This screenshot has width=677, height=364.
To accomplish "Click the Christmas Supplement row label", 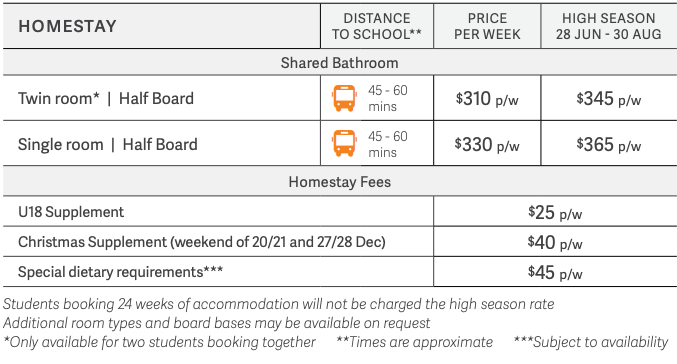I will 202,242.
